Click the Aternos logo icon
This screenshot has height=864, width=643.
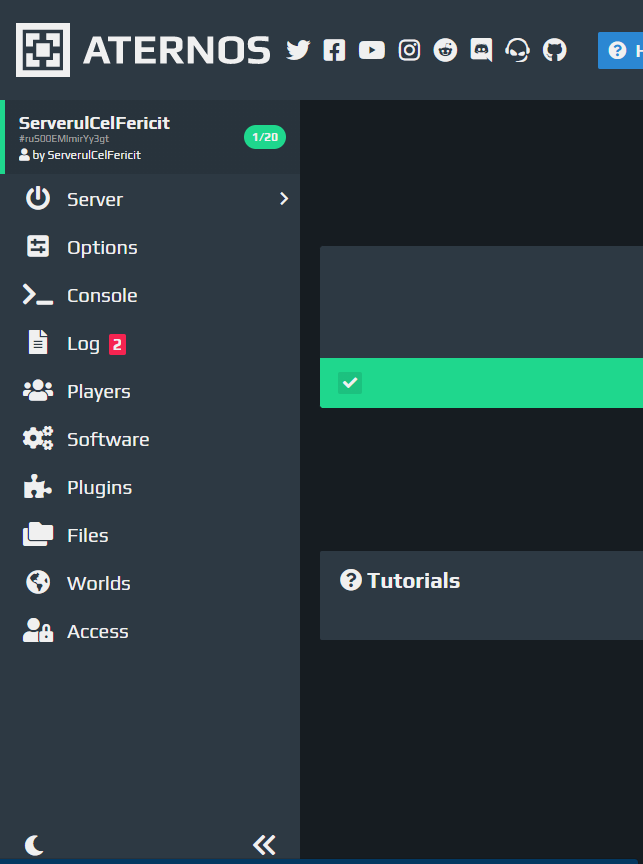tap(42, 50)
